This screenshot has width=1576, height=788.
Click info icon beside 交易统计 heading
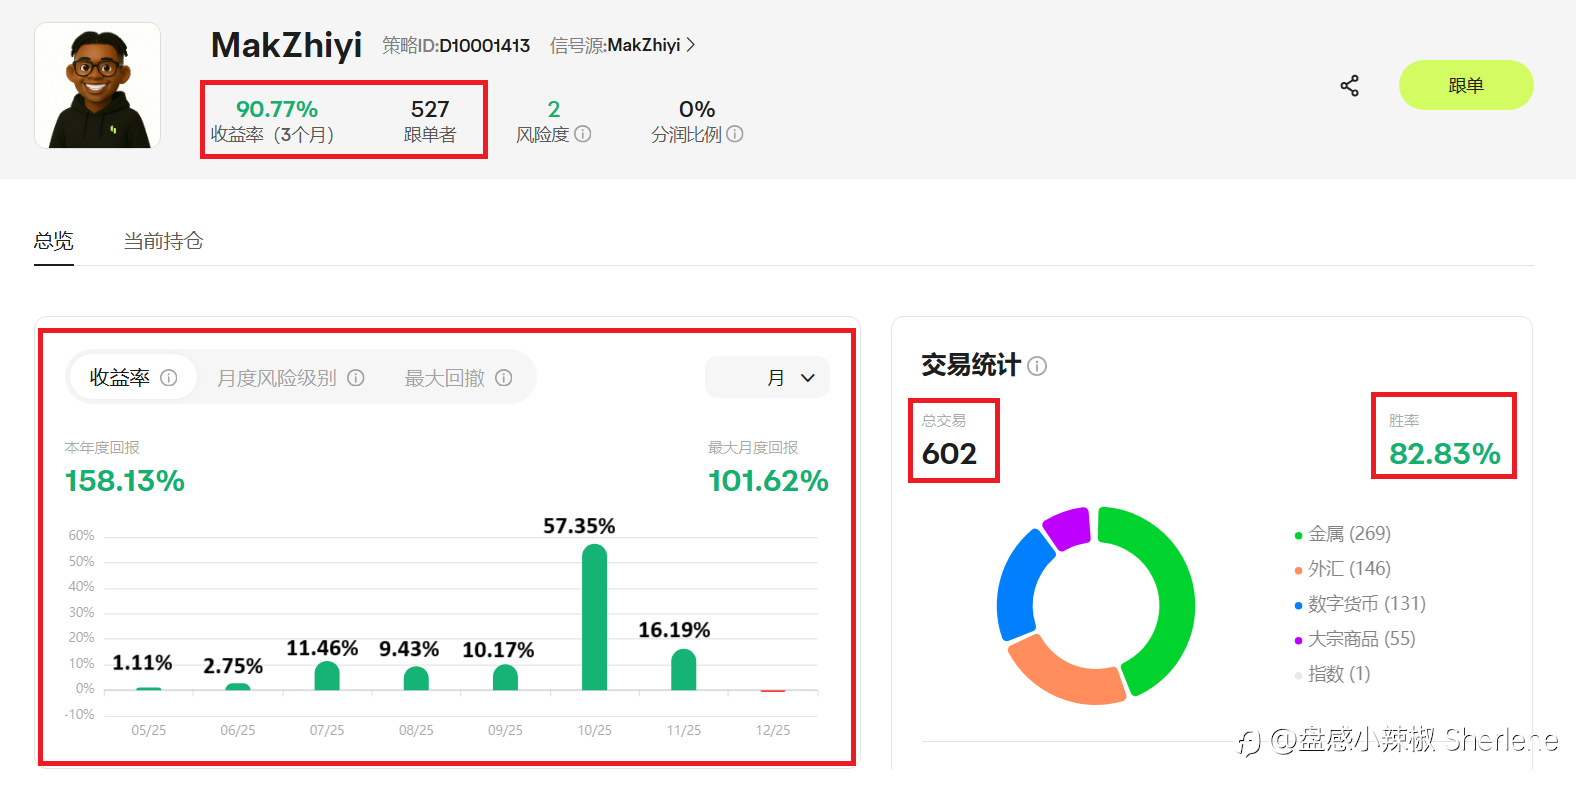1037,366
